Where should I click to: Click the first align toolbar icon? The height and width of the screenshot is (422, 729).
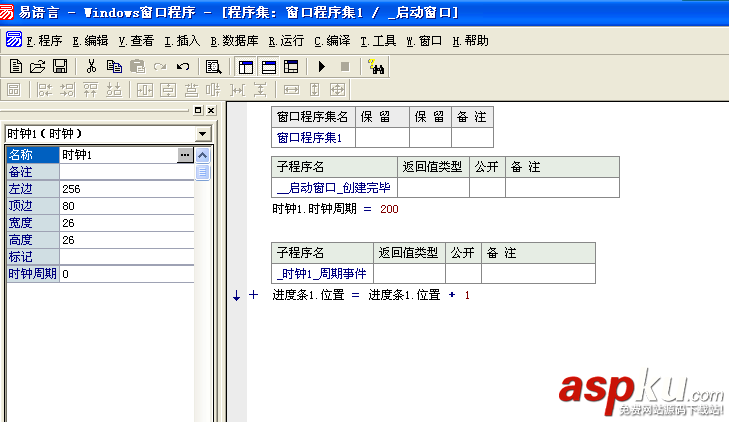[x=14, y=90]
